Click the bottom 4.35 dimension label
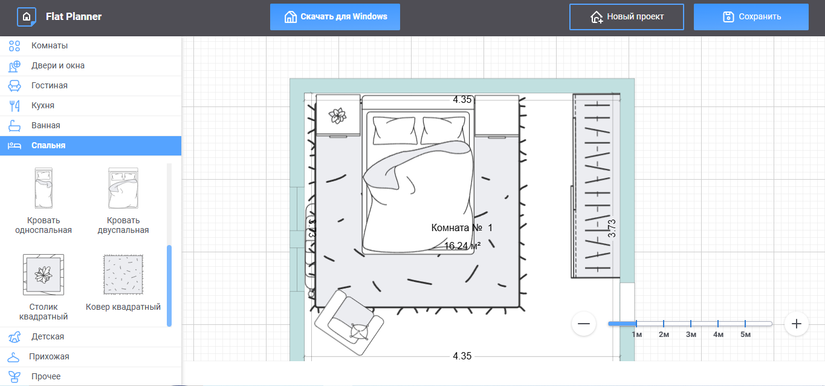825x386 pixels. [462, 356]
